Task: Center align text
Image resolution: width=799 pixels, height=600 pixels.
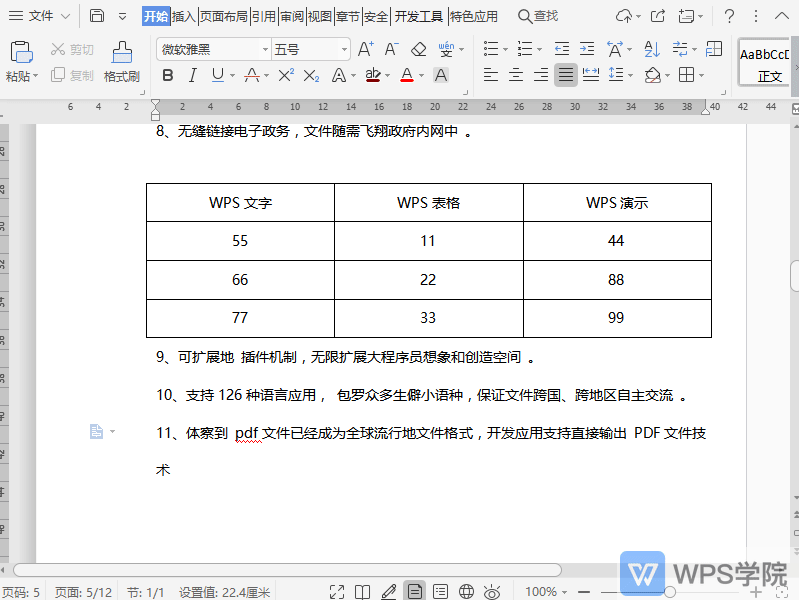Action: pos(516,75)
